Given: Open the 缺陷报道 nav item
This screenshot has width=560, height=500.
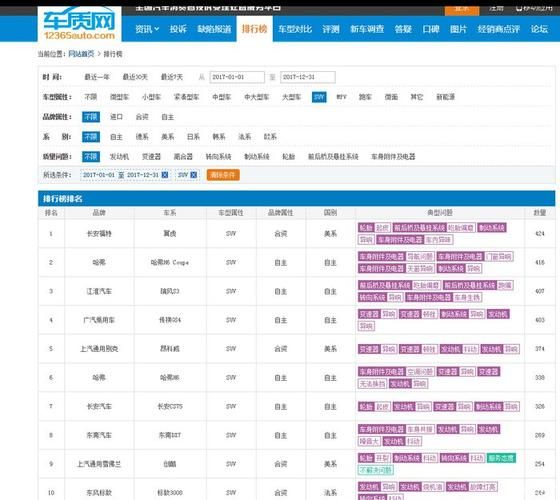Looking at the screenshot, I should pos(214,29).
